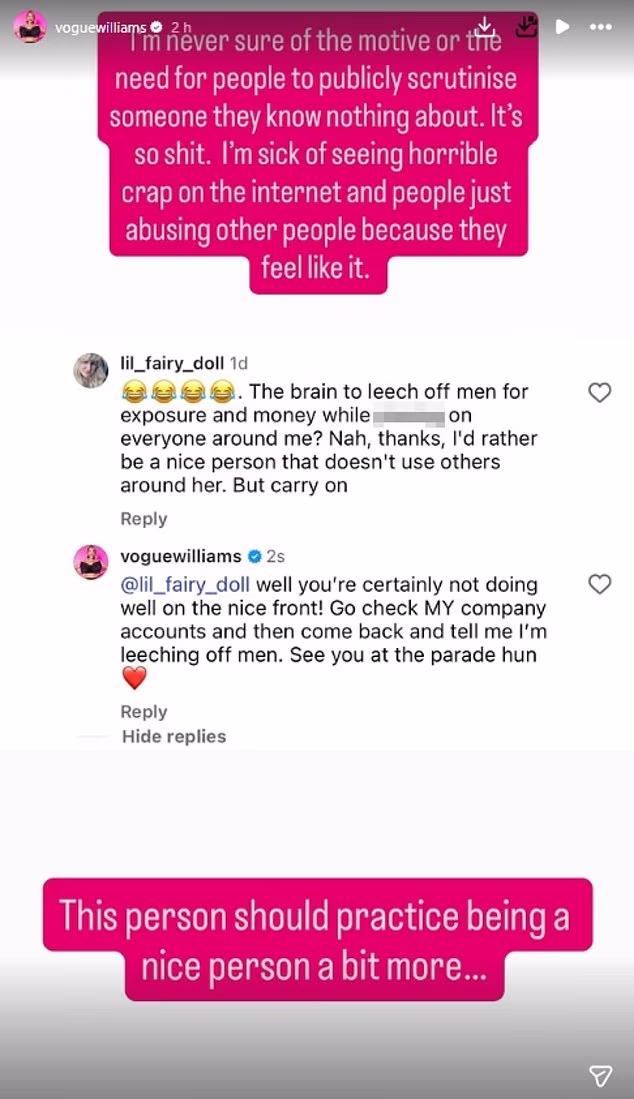Select the voguewilliams username in story header
Image resolution: width=634 pixels, height=1099 pixels.
99,27
